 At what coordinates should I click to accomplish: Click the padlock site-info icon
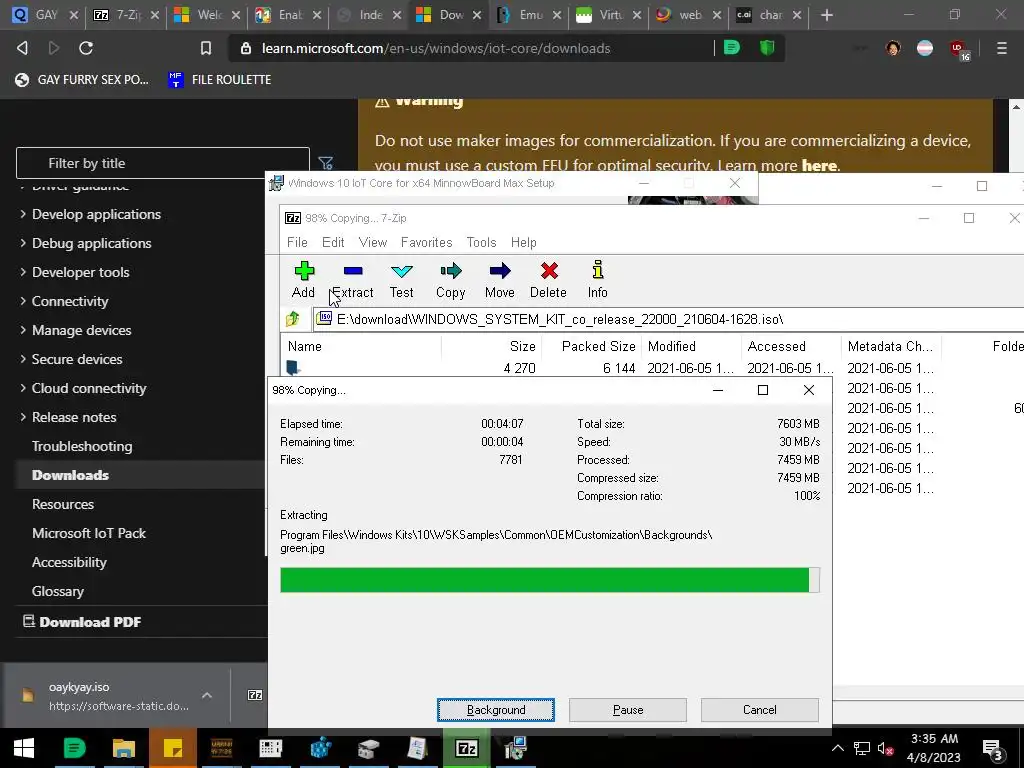pyautogui.click(x=246, y=48)
